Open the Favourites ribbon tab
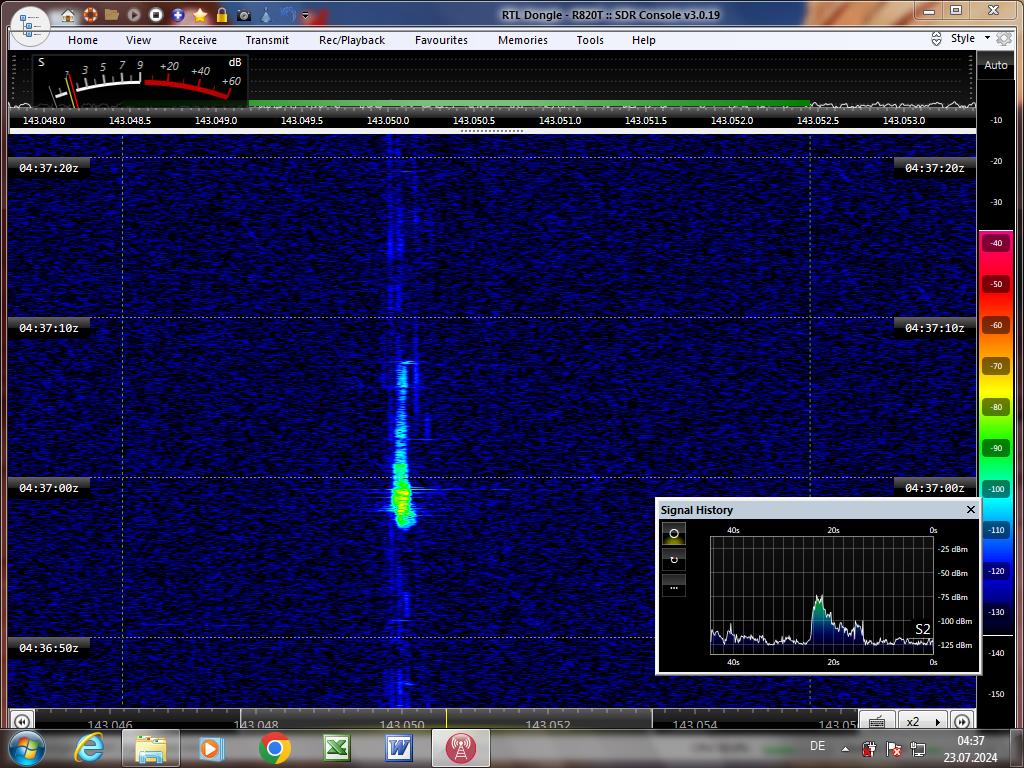The width and height of the screenshot is (1024, 768). pyautogui.click(x=441, y=40)
